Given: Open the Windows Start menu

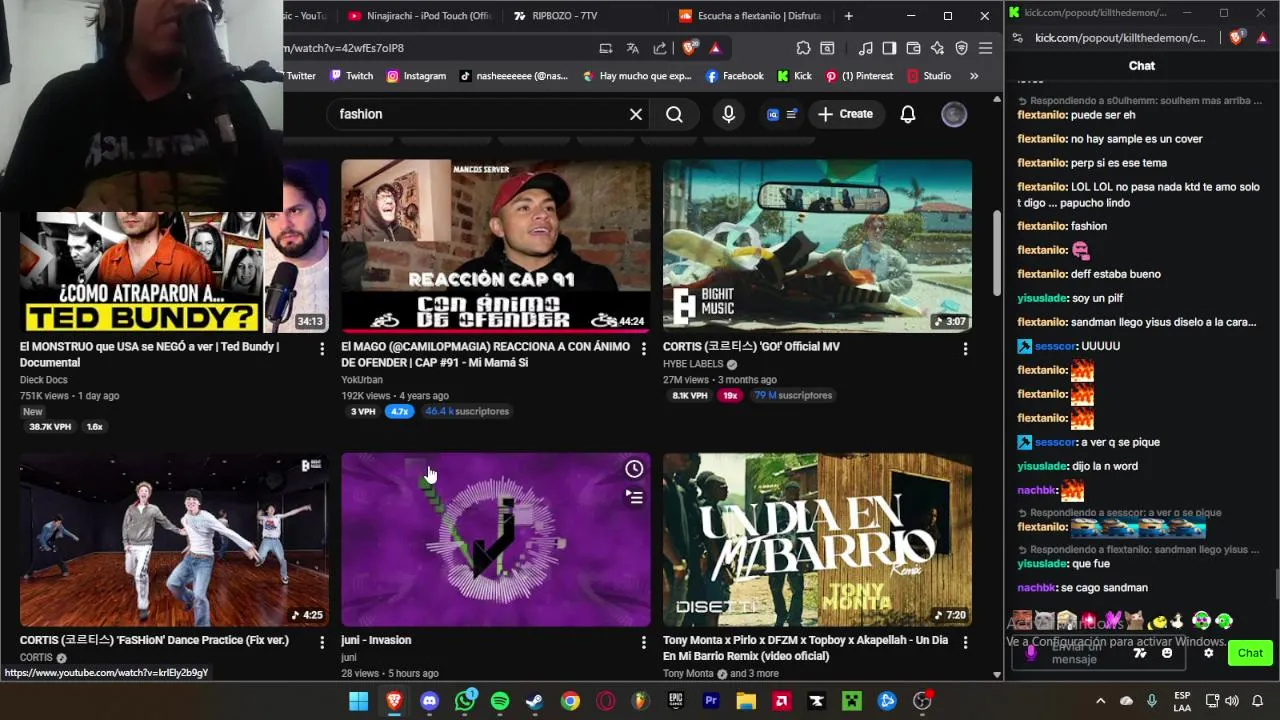Looking at the screenshot, I should click(x=358, y=701).
